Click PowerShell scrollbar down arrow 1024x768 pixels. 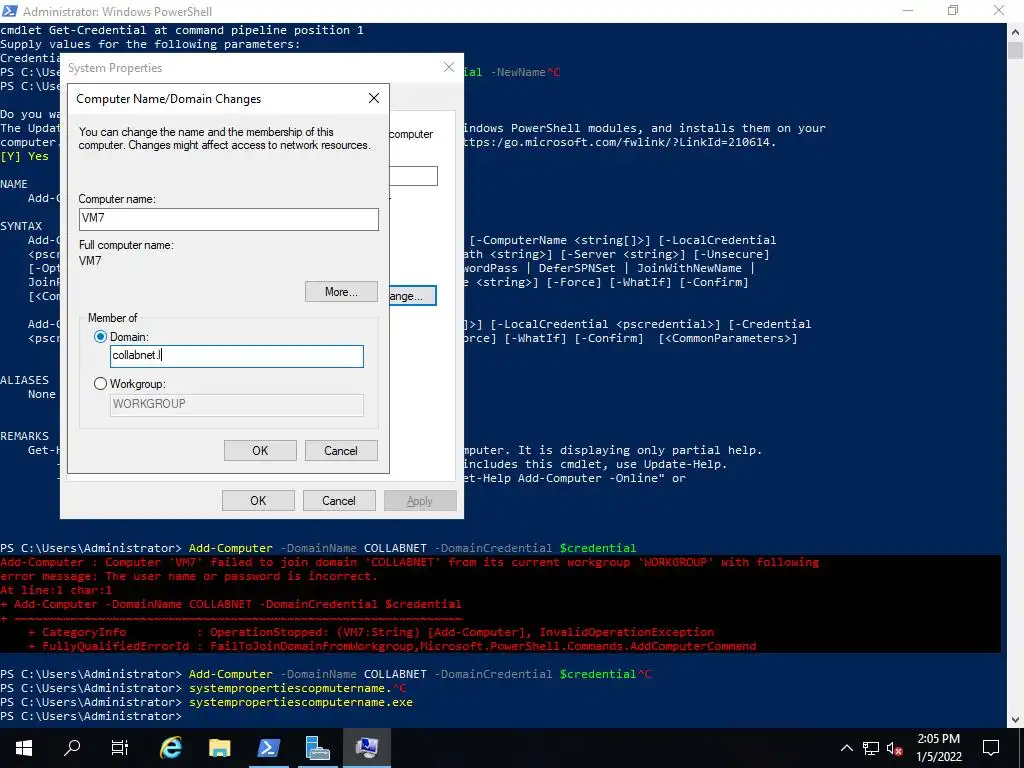(x=1015, y=719)
